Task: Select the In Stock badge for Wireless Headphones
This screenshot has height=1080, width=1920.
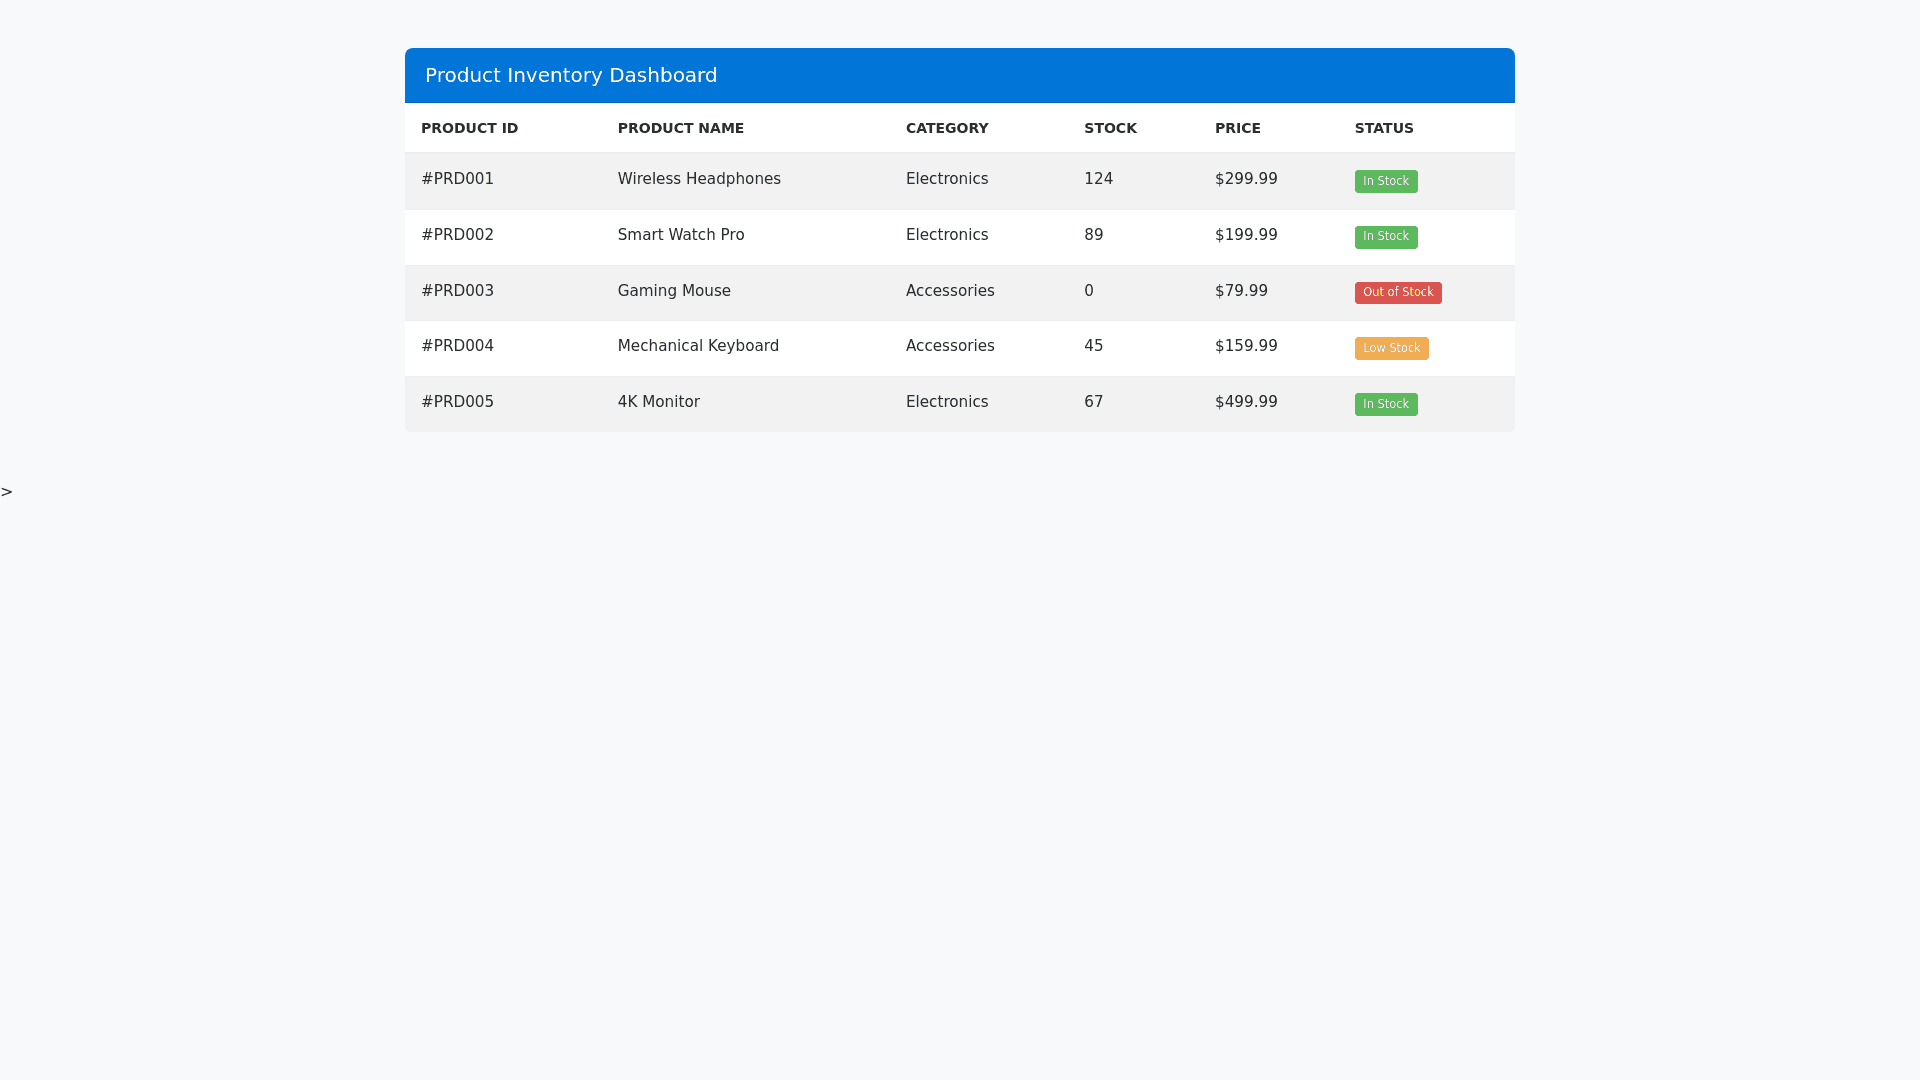Action: point(1385,181)
